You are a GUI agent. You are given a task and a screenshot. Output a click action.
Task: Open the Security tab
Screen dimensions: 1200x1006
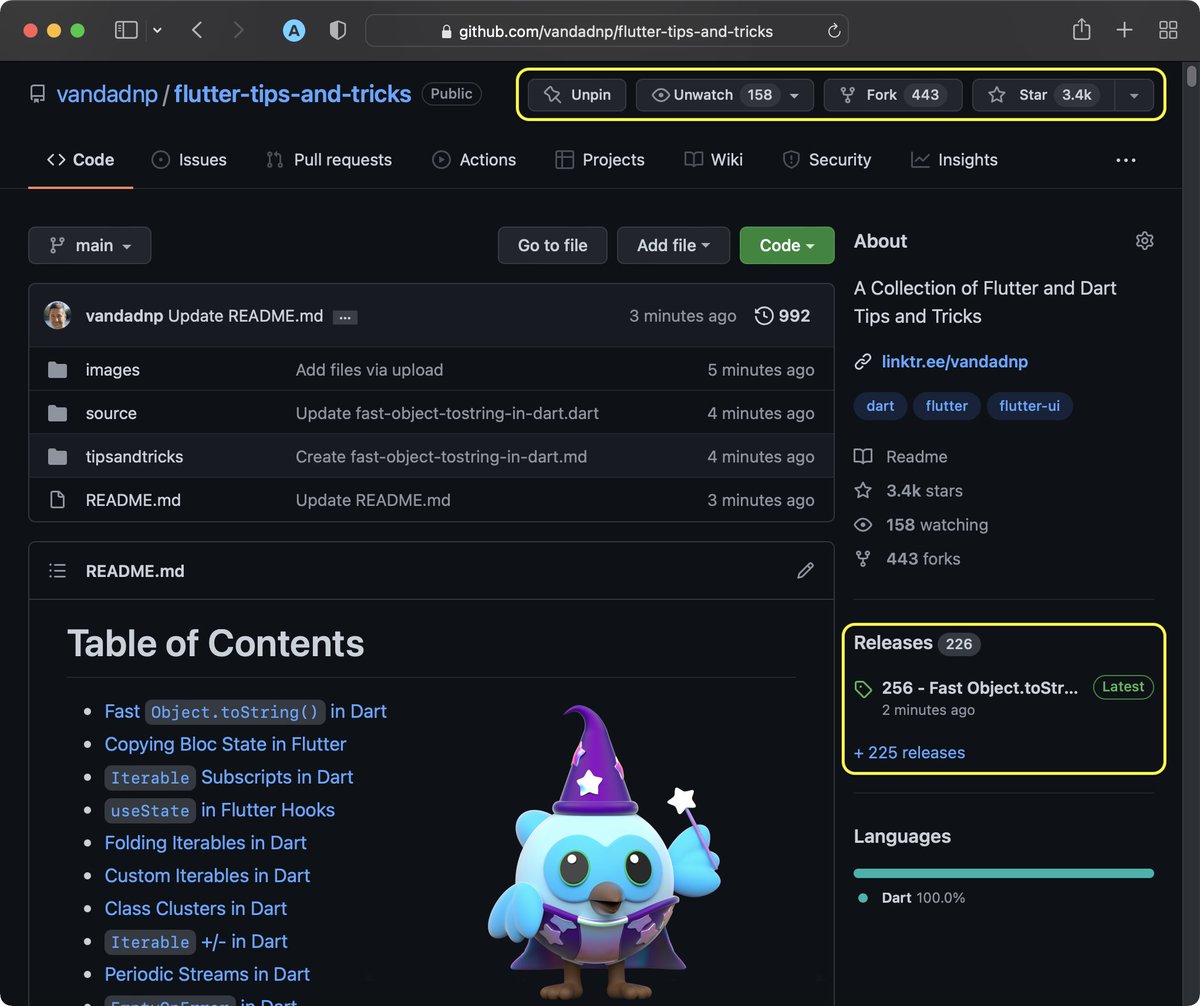(827, 160)
